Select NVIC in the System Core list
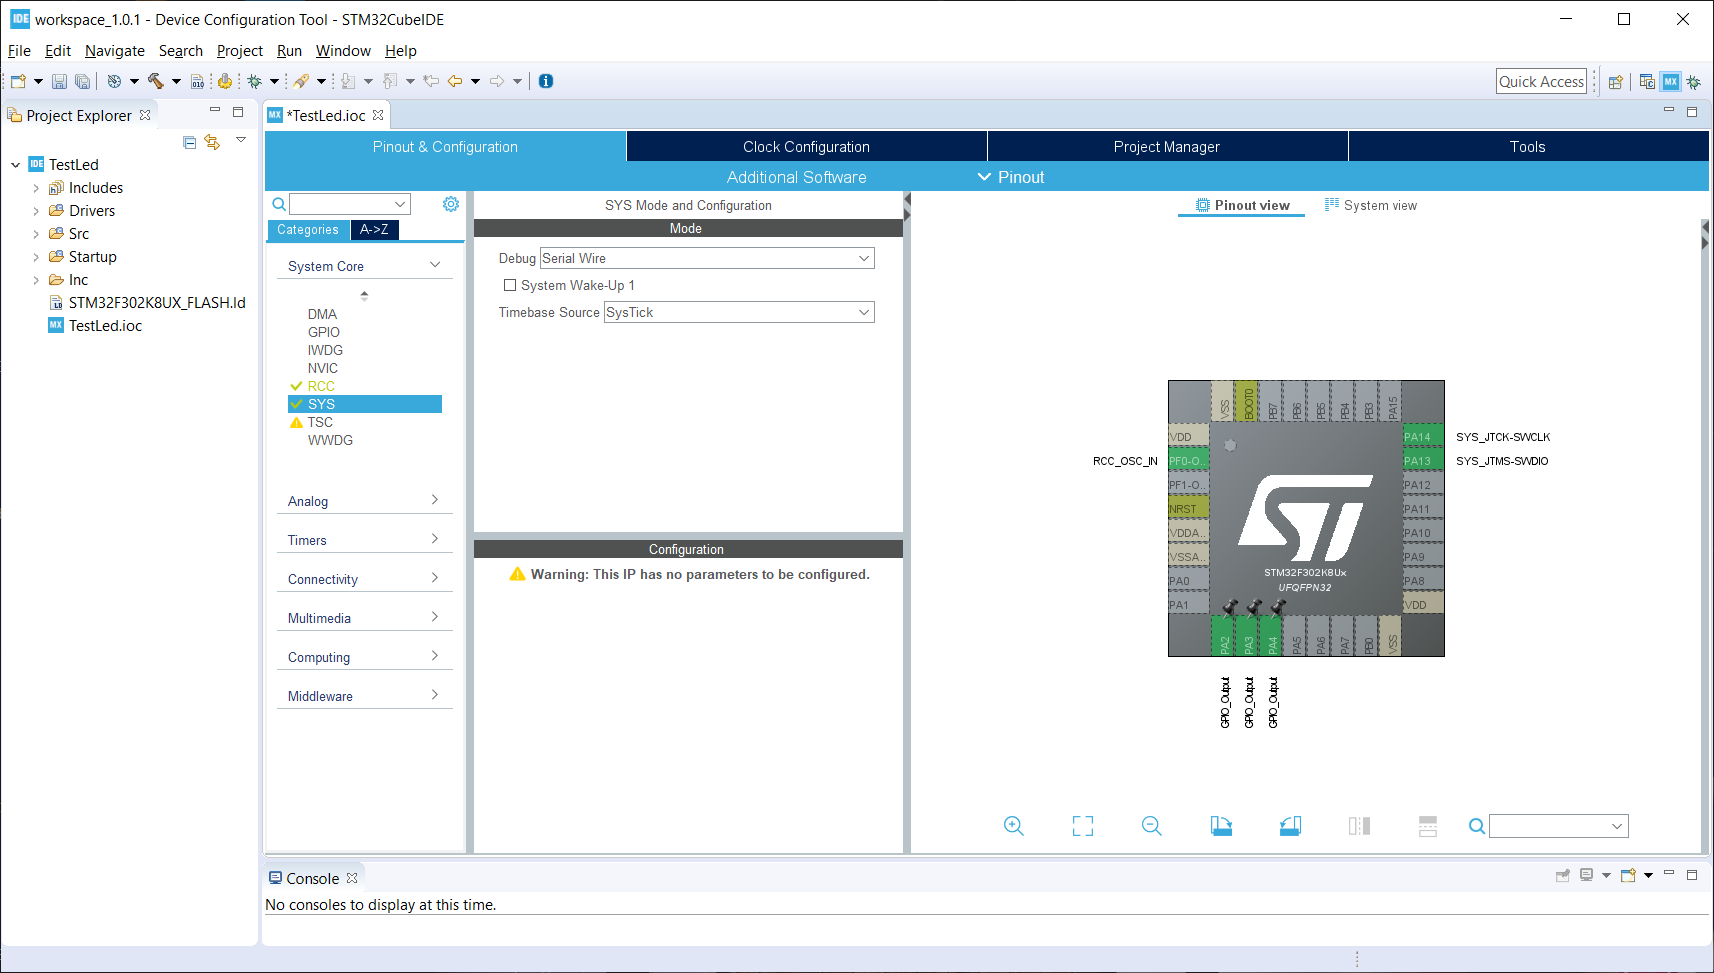The height and width of the screenshot is (973, 1714). click(x=323, y=368)
